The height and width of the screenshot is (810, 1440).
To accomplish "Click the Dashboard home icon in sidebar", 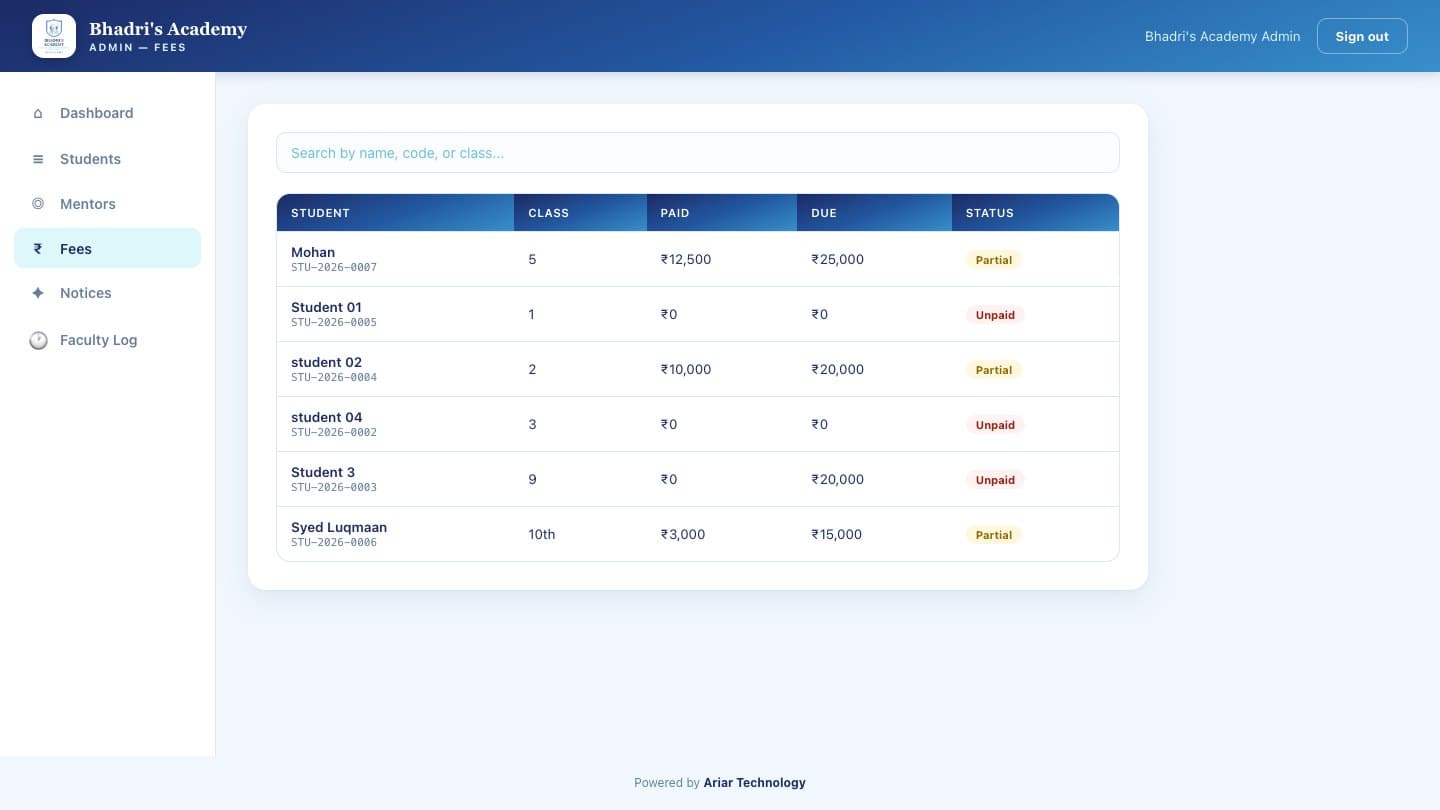I will click(x=38, y=114).
